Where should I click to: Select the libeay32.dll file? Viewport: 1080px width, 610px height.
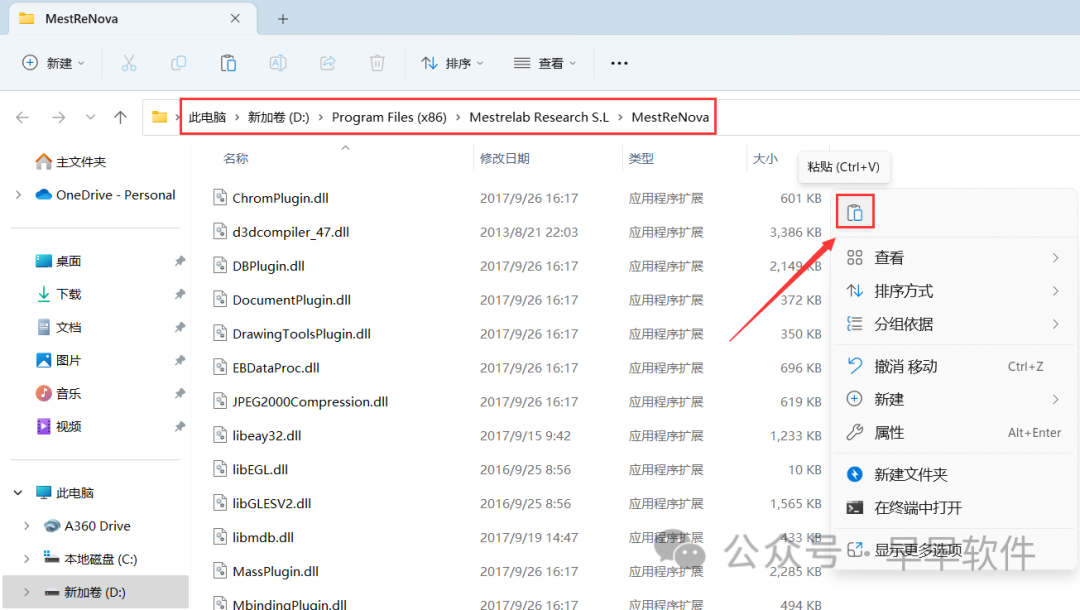coord(266,436)
